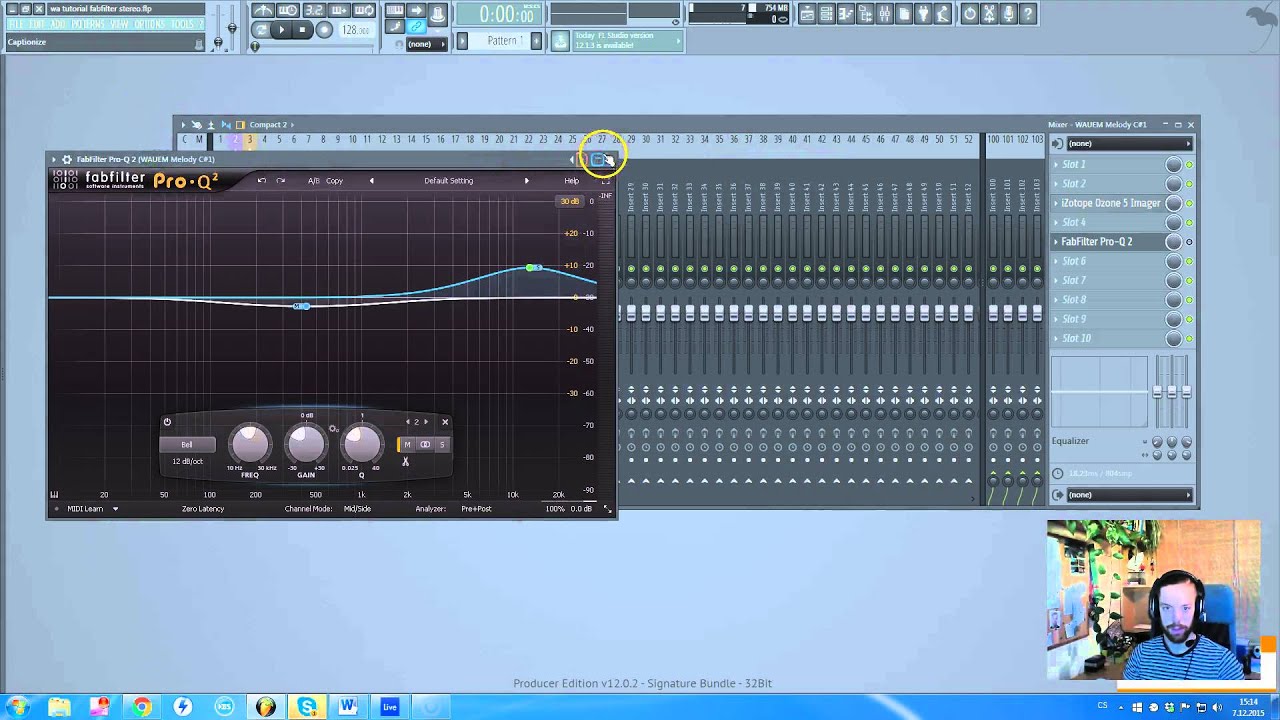Viewport: 1280px width, 720px height.
Task: Open Compact 2 mixer layout menu
Action: point(271,125)
